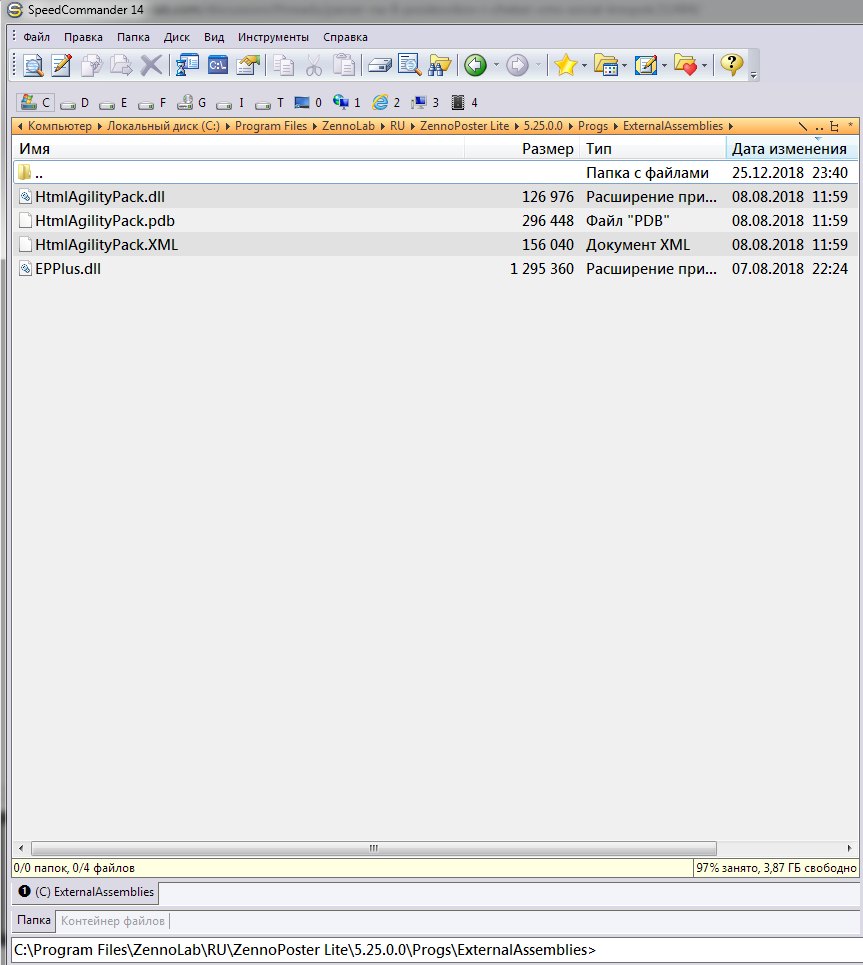Screen dimensions: 863x965
Task: Click the hourglass window icon in toolbar
Action: coord(187,65)
